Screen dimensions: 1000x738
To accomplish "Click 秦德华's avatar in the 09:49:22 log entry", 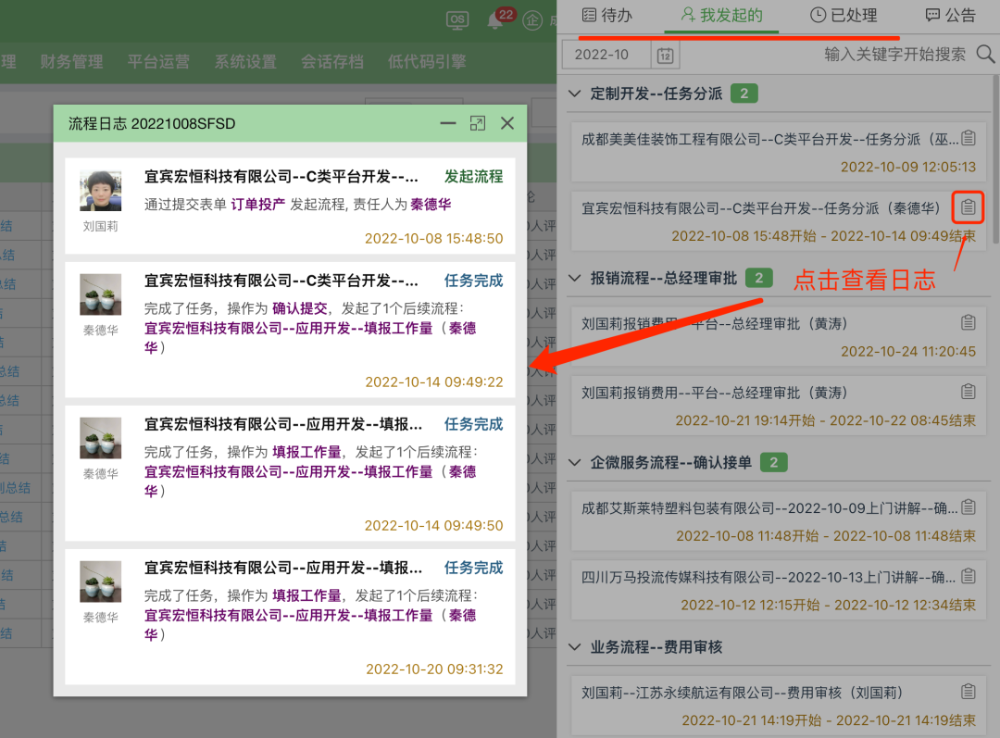I will pyautogui.click(x=100, y=295).
